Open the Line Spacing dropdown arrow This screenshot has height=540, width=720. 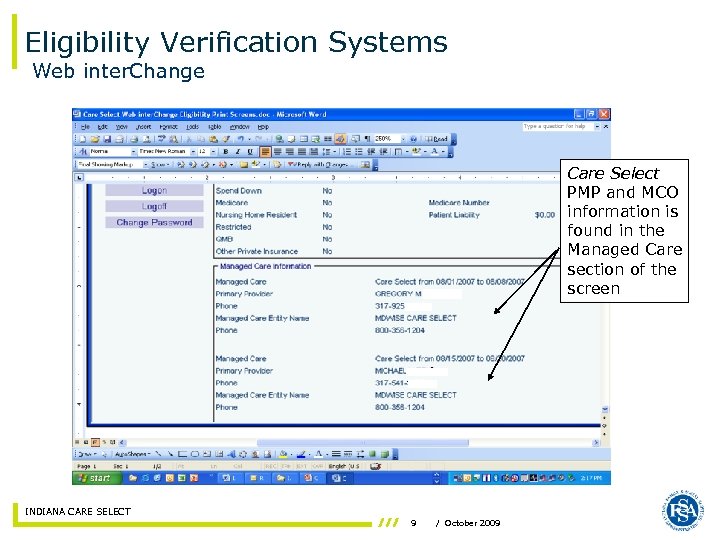pyautogui.click(x=334, y=152)
